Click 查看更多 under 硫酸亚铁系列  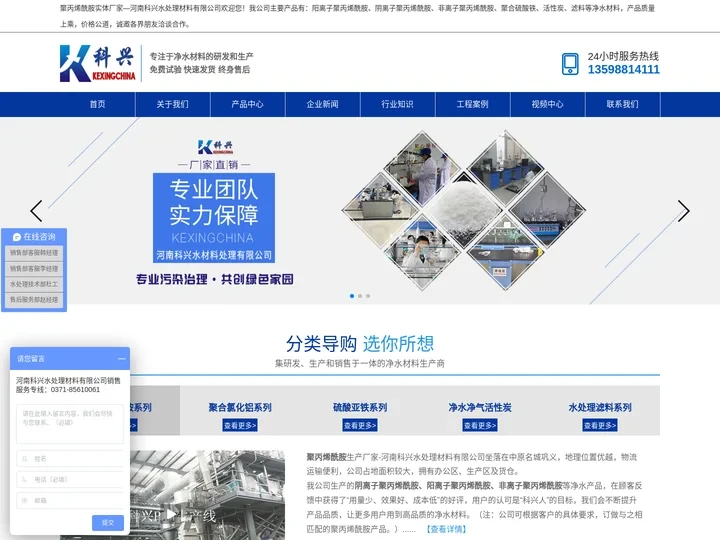coord(360,425)
